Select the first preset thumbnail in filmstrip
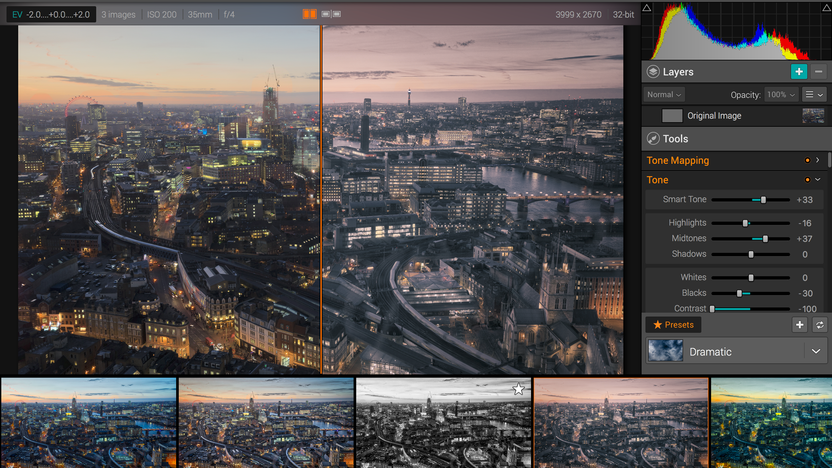 click(88, 423)
